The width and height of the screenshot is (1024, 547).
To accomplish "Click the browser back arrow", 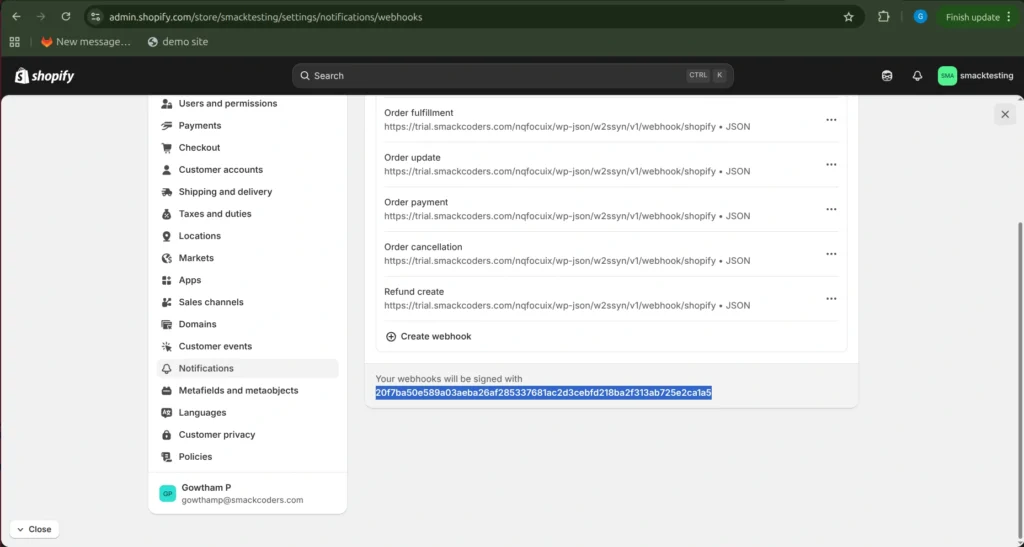I will (16, 17).
